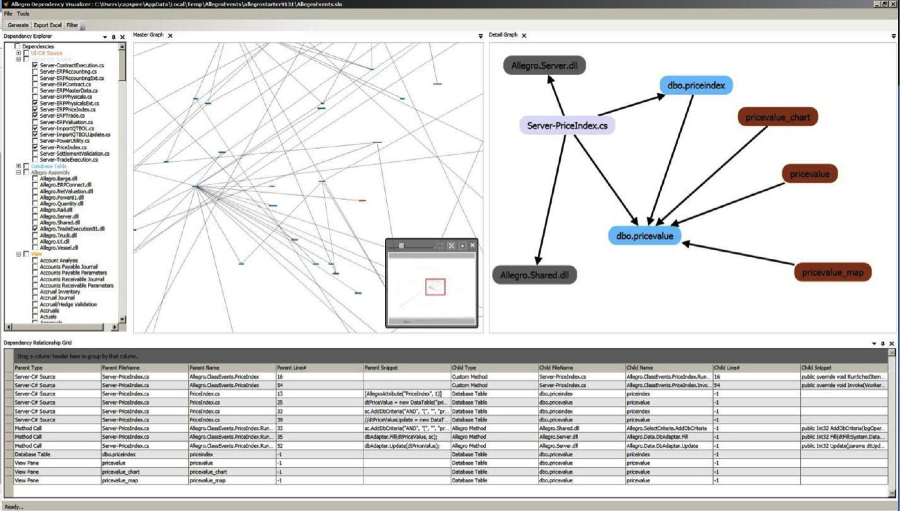This screenshot has height=512, width=900.
Task: Open the Detail Graph document list dropdown
Action: pyautogui.click(x=894, y=36)
